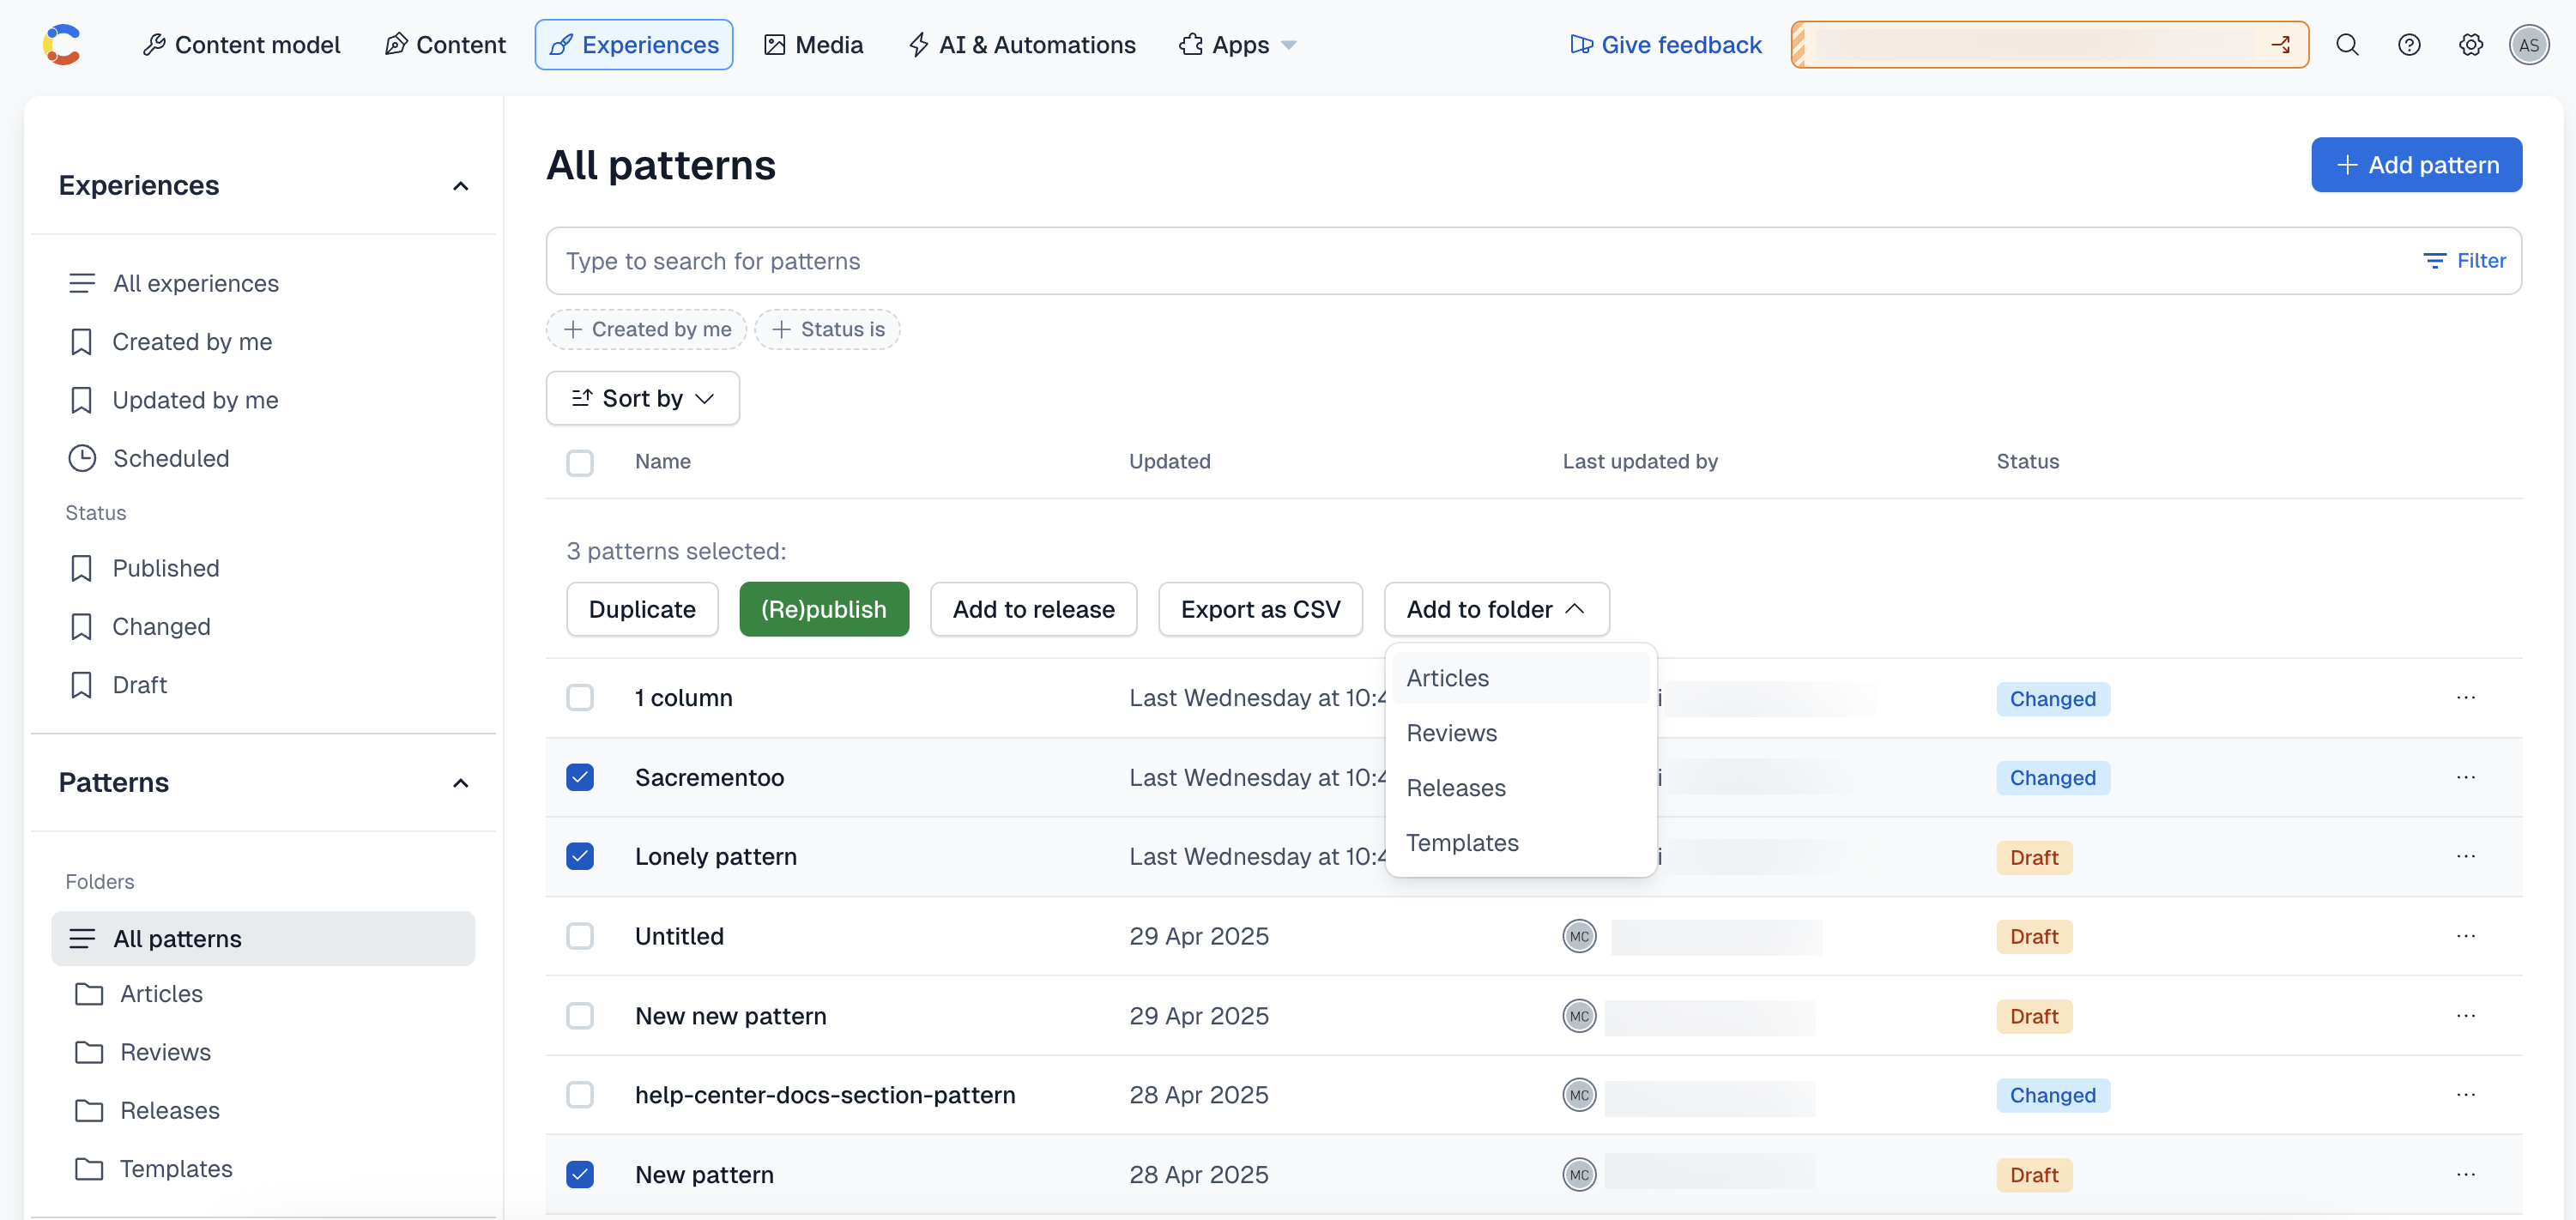The width and height of the screenshot is (2576, 1220).
Task: Open the Scheduled clock item in sidebar
Action: click(170, 458)
